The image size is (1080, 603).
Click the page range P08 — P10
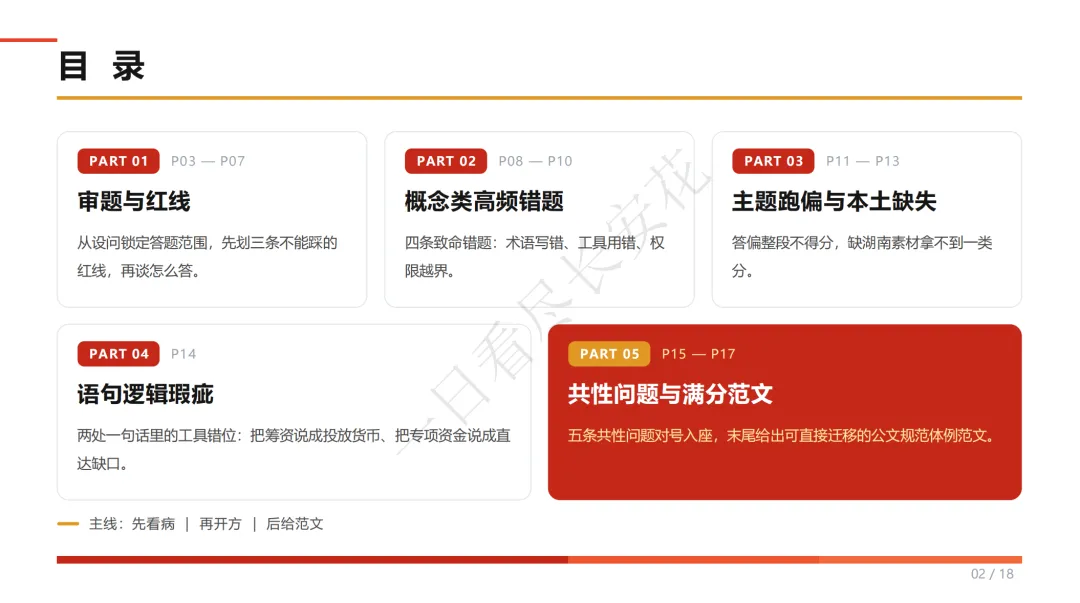pos(535,161)
